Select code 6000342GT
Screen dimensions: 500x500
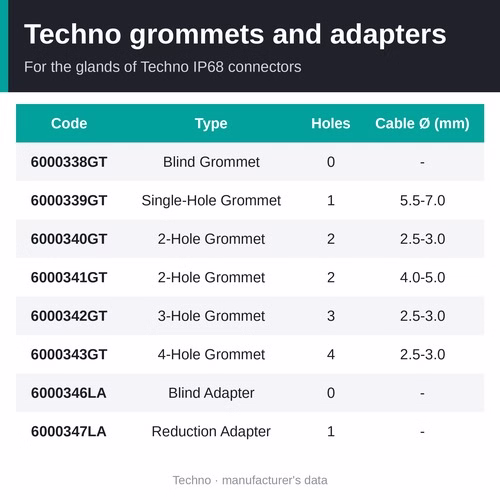(x=69, y=316)
